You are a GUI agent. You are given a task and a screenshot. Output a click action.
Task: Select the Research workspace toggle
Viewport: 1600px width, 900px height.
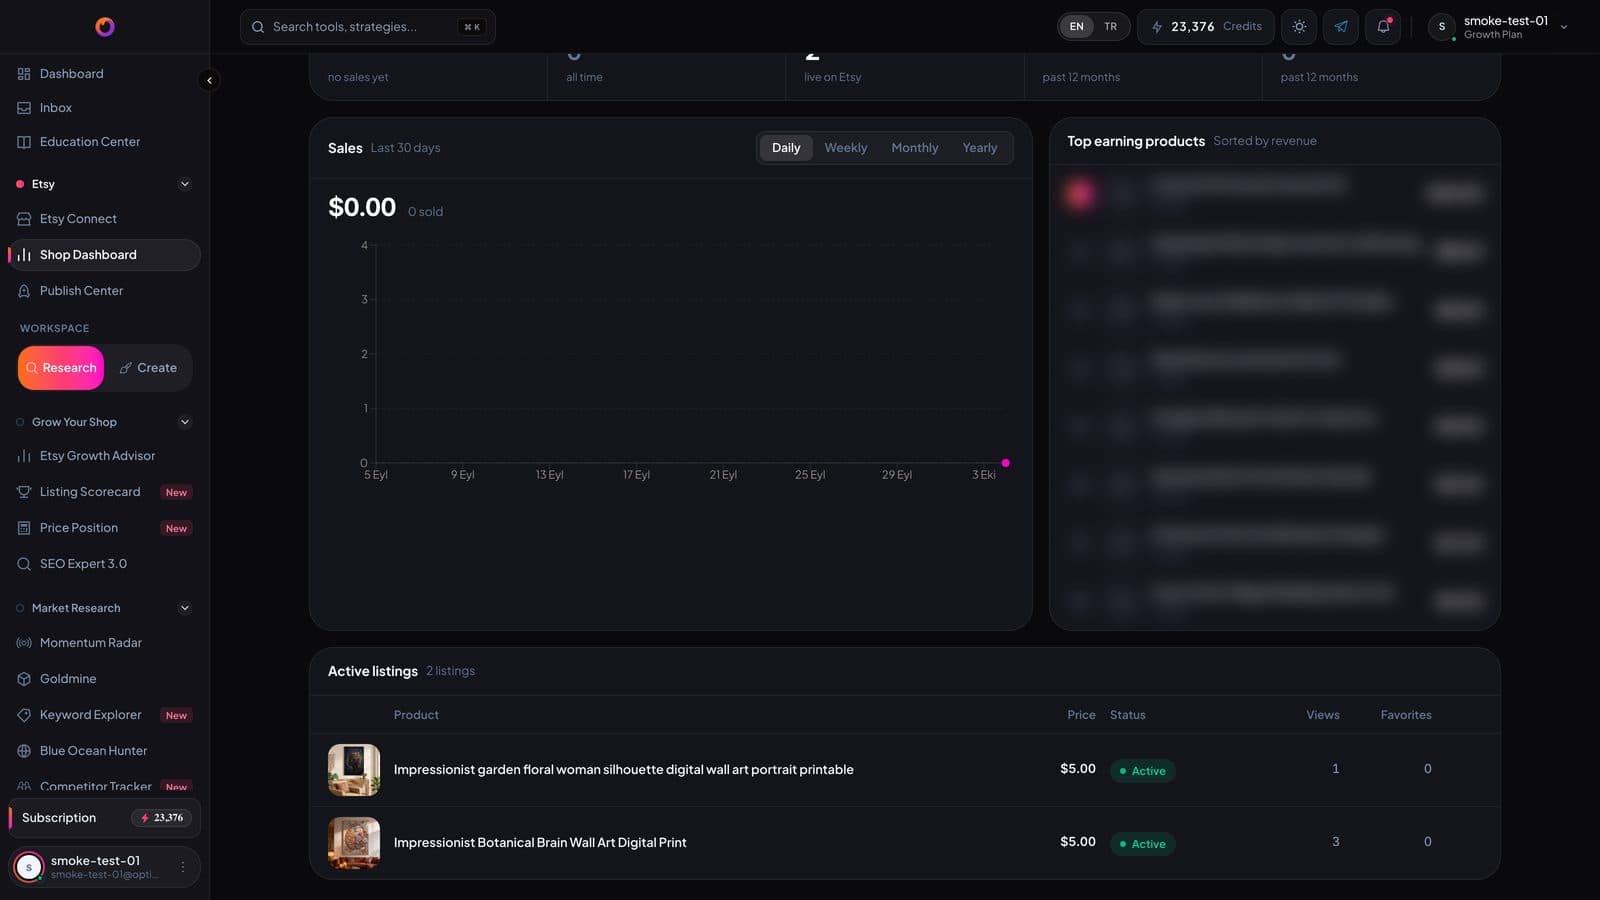pos(61,368)
